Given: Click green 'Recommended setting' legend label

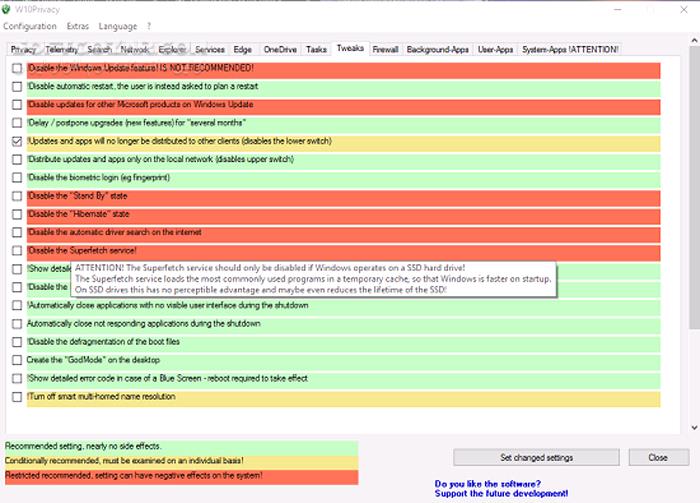Looking at the screenshot, I should 181,446.
